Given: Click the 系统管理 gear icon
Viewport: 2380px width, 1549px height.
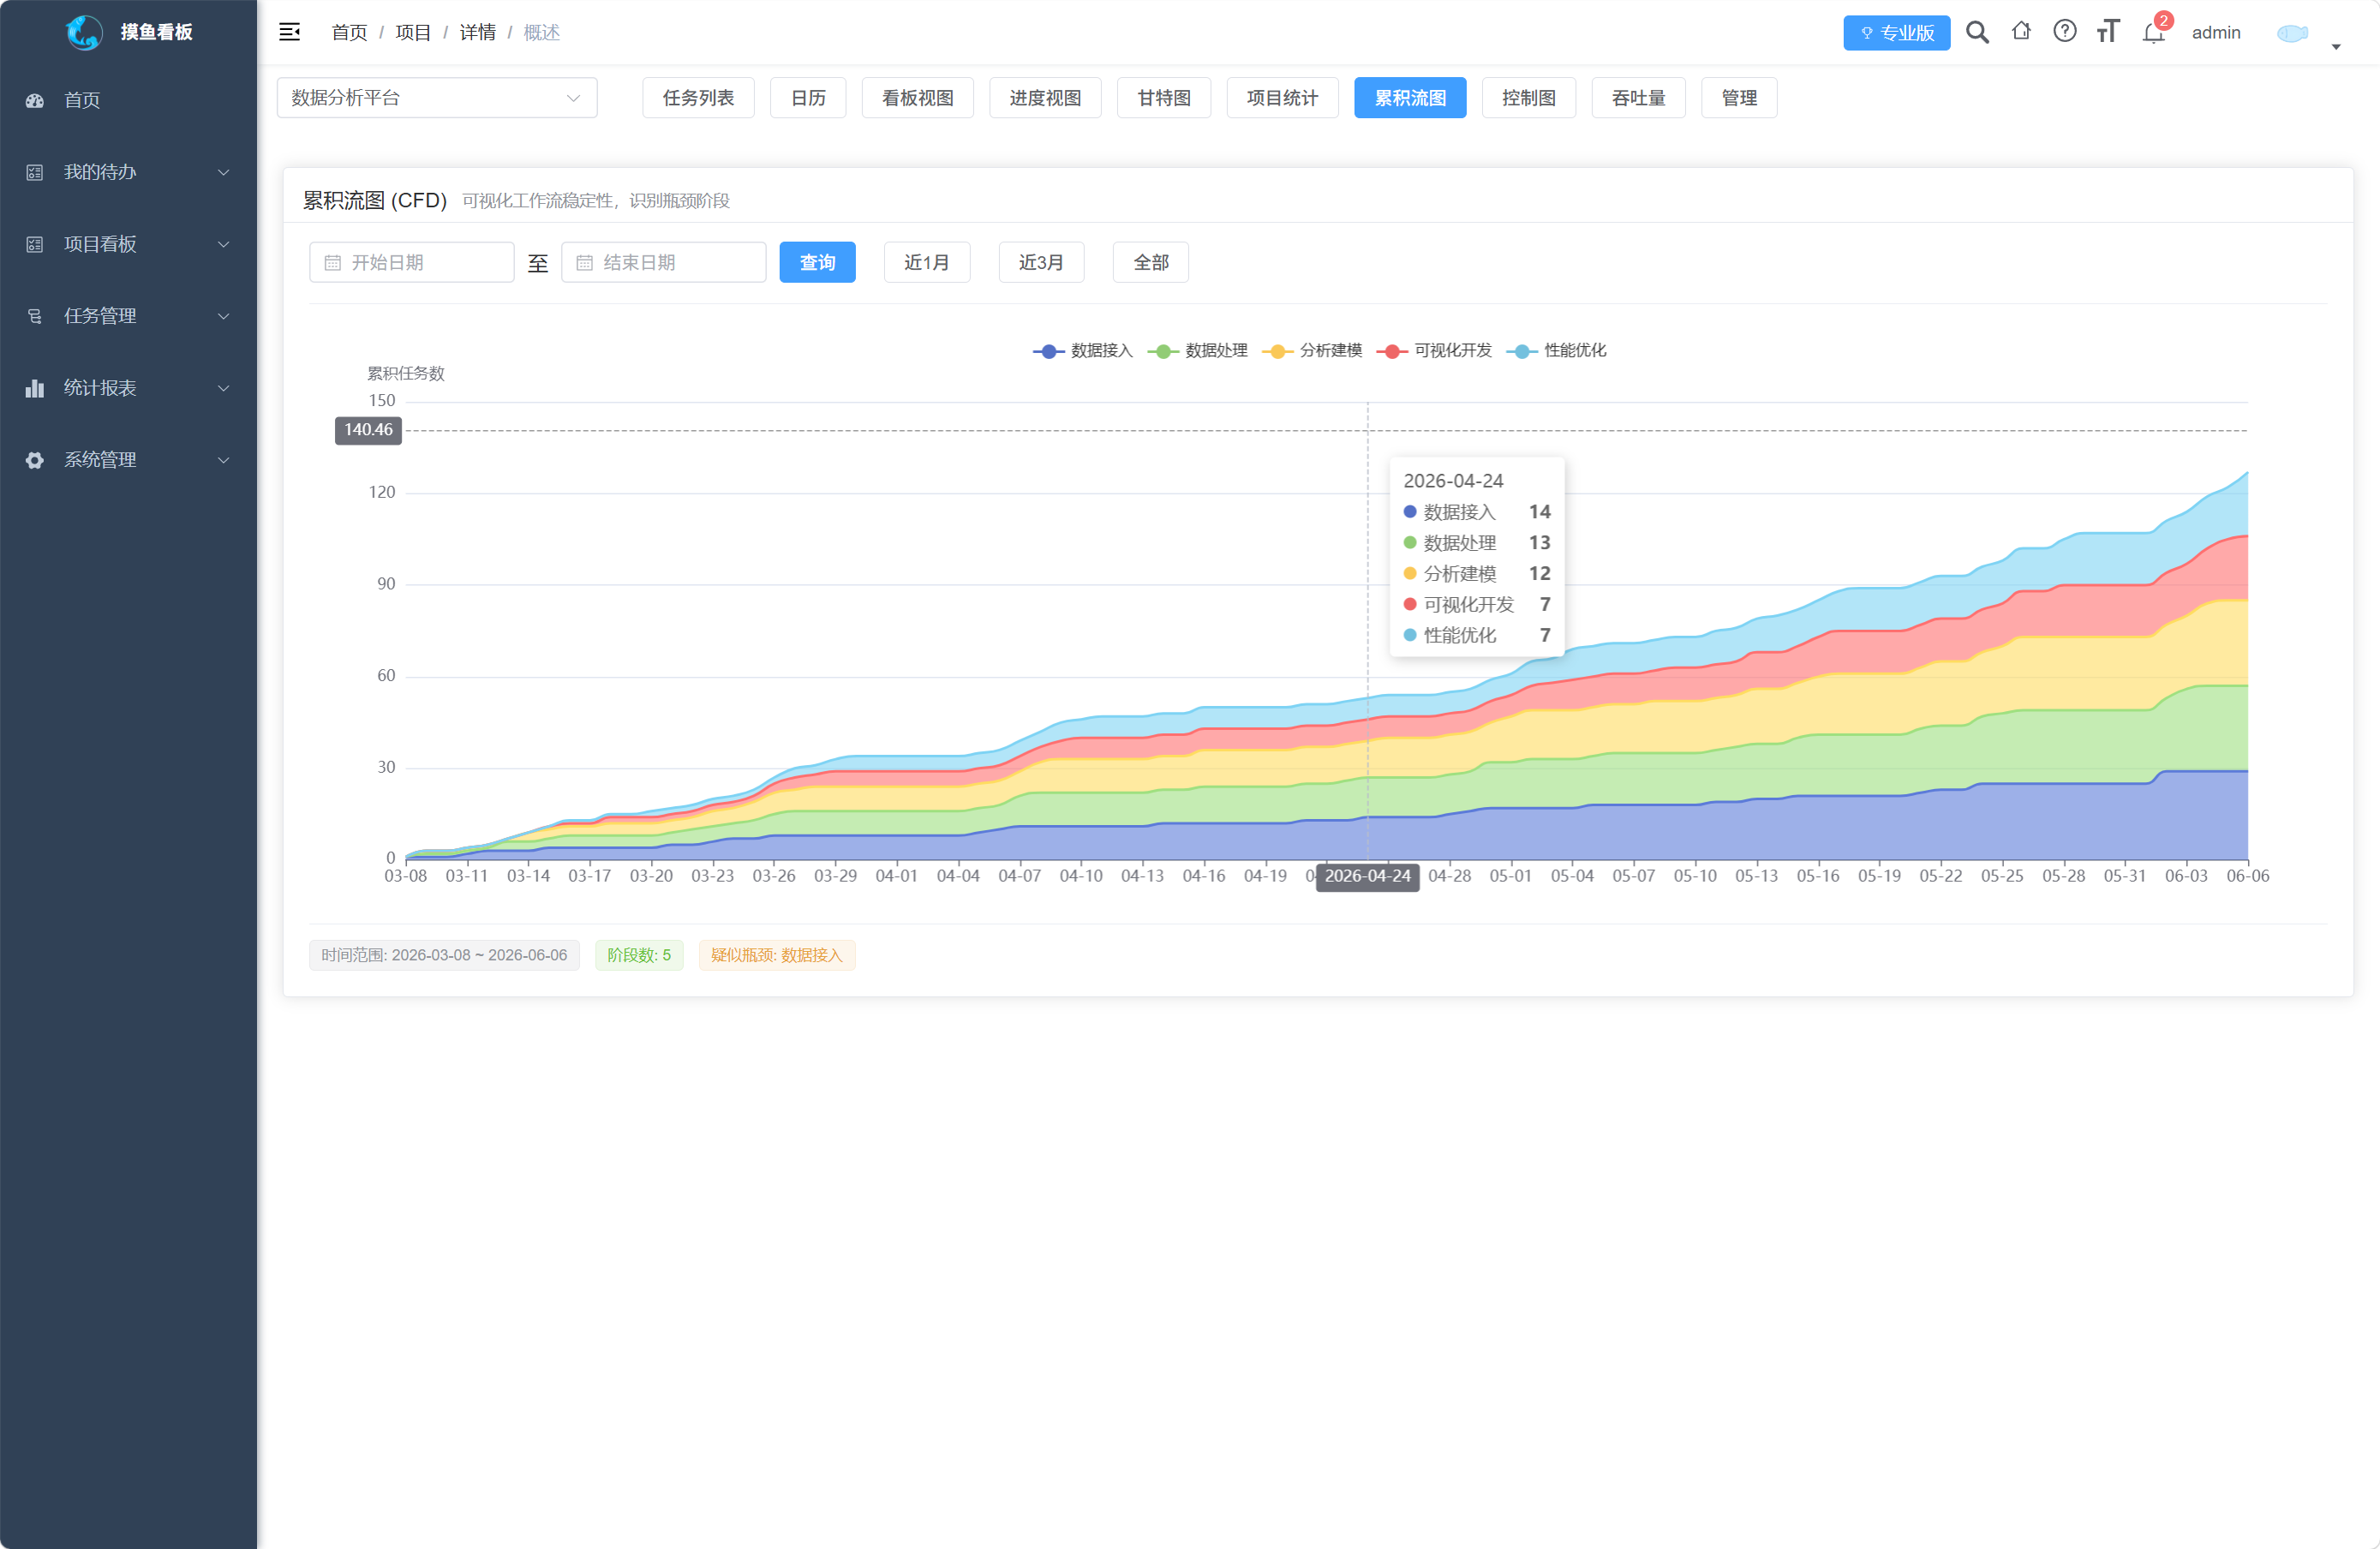Looking at the screenshot, I should [x=35, y=460].
